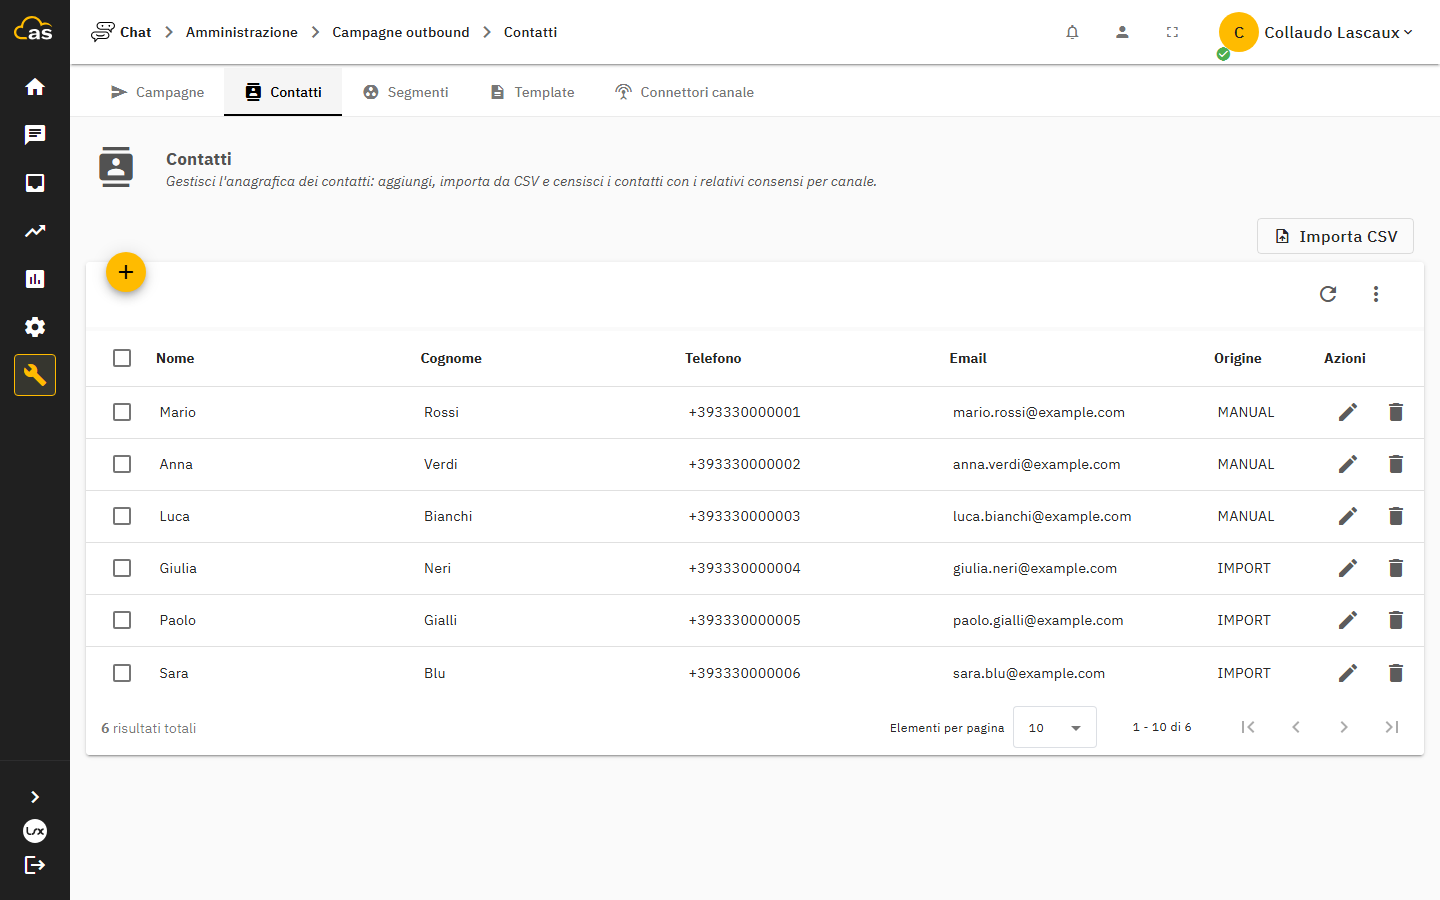
Task: Switch to the Template tab
Action: point(532,92)
